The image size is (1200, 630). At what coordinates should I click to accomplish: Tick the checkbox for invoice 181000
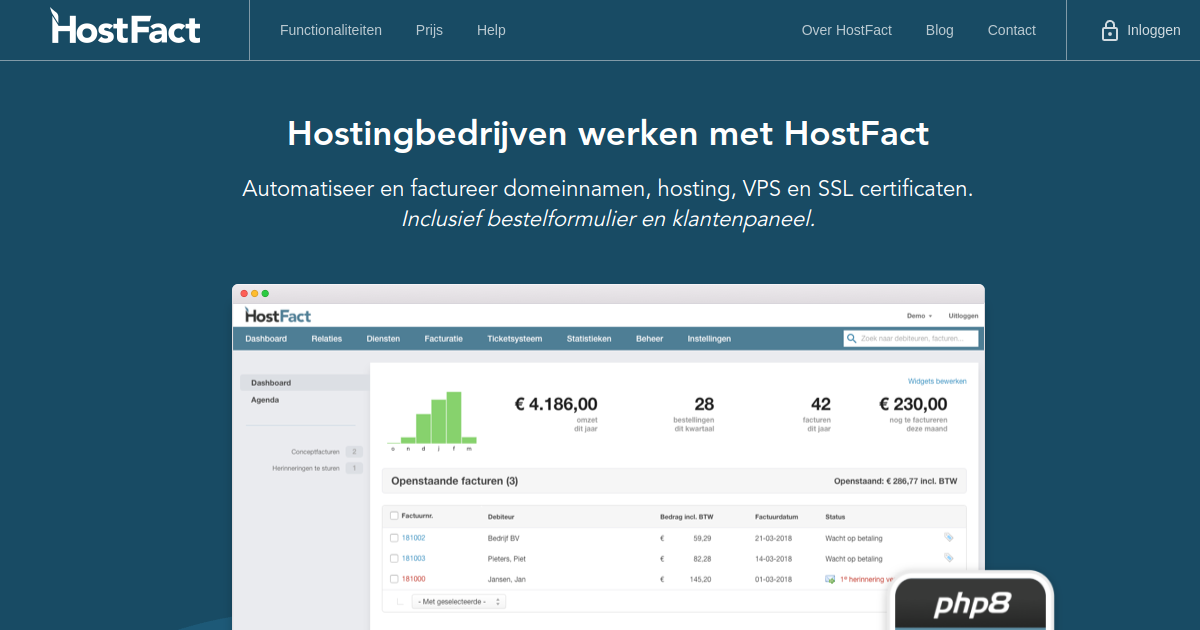394,579
